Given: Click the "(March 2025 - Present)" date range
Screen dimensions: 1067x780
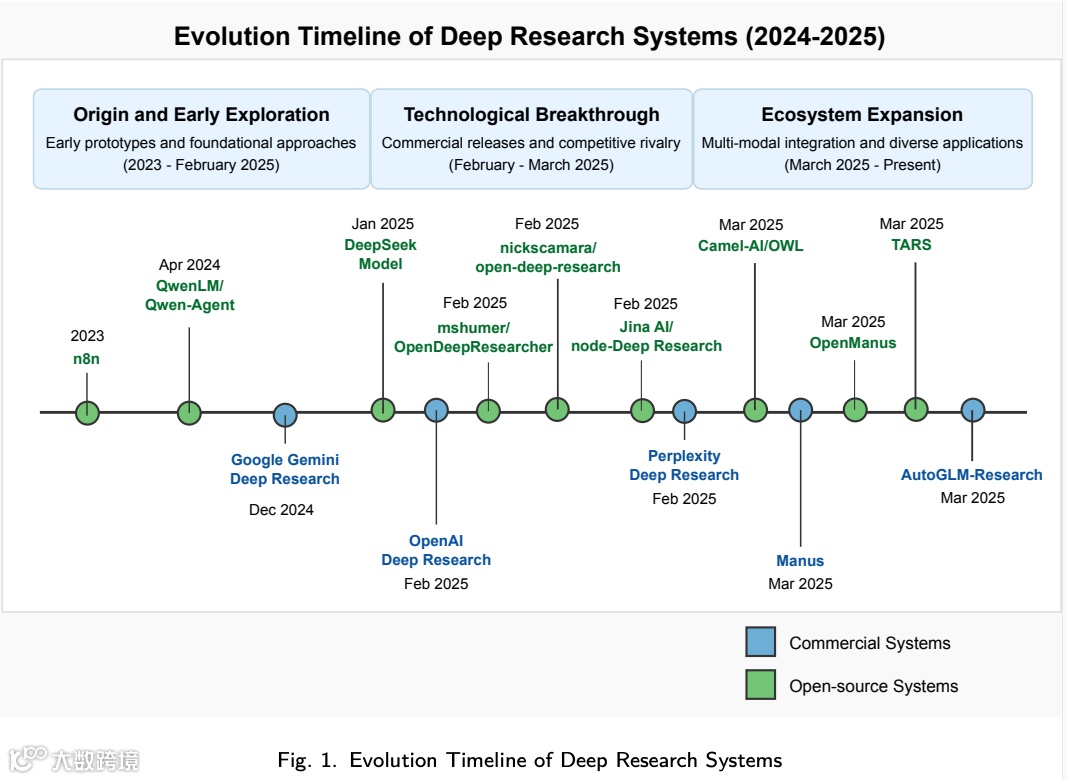Looking at the screenshot, I should 862,165.
